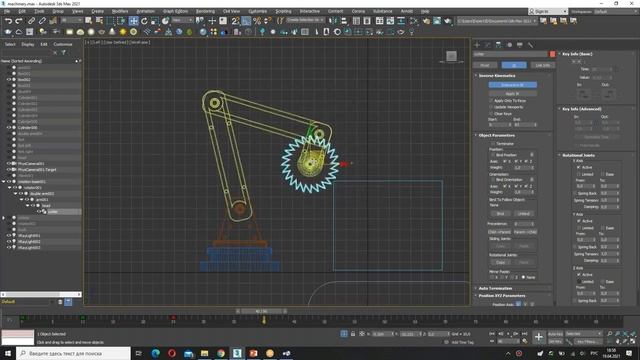Toggle Bind Orientation checkbox
The height and width of the screenshot is (360, 640).
coord(493,180)
